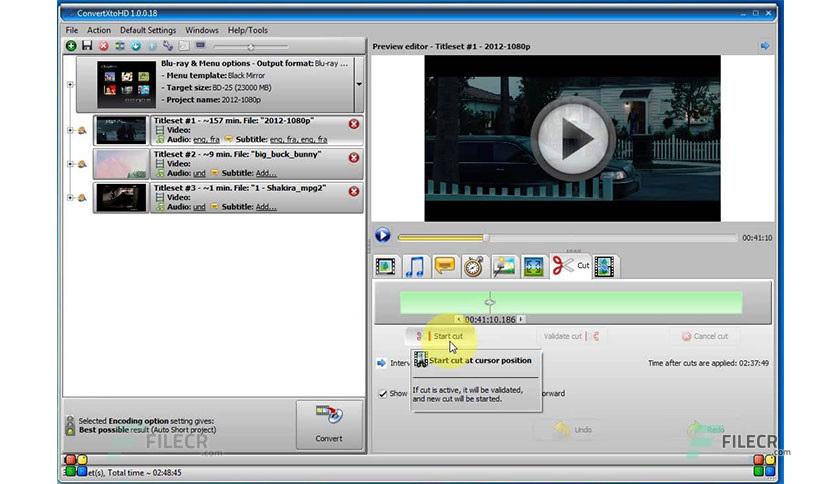
Task: Open the Action menu
Action: 99,30
